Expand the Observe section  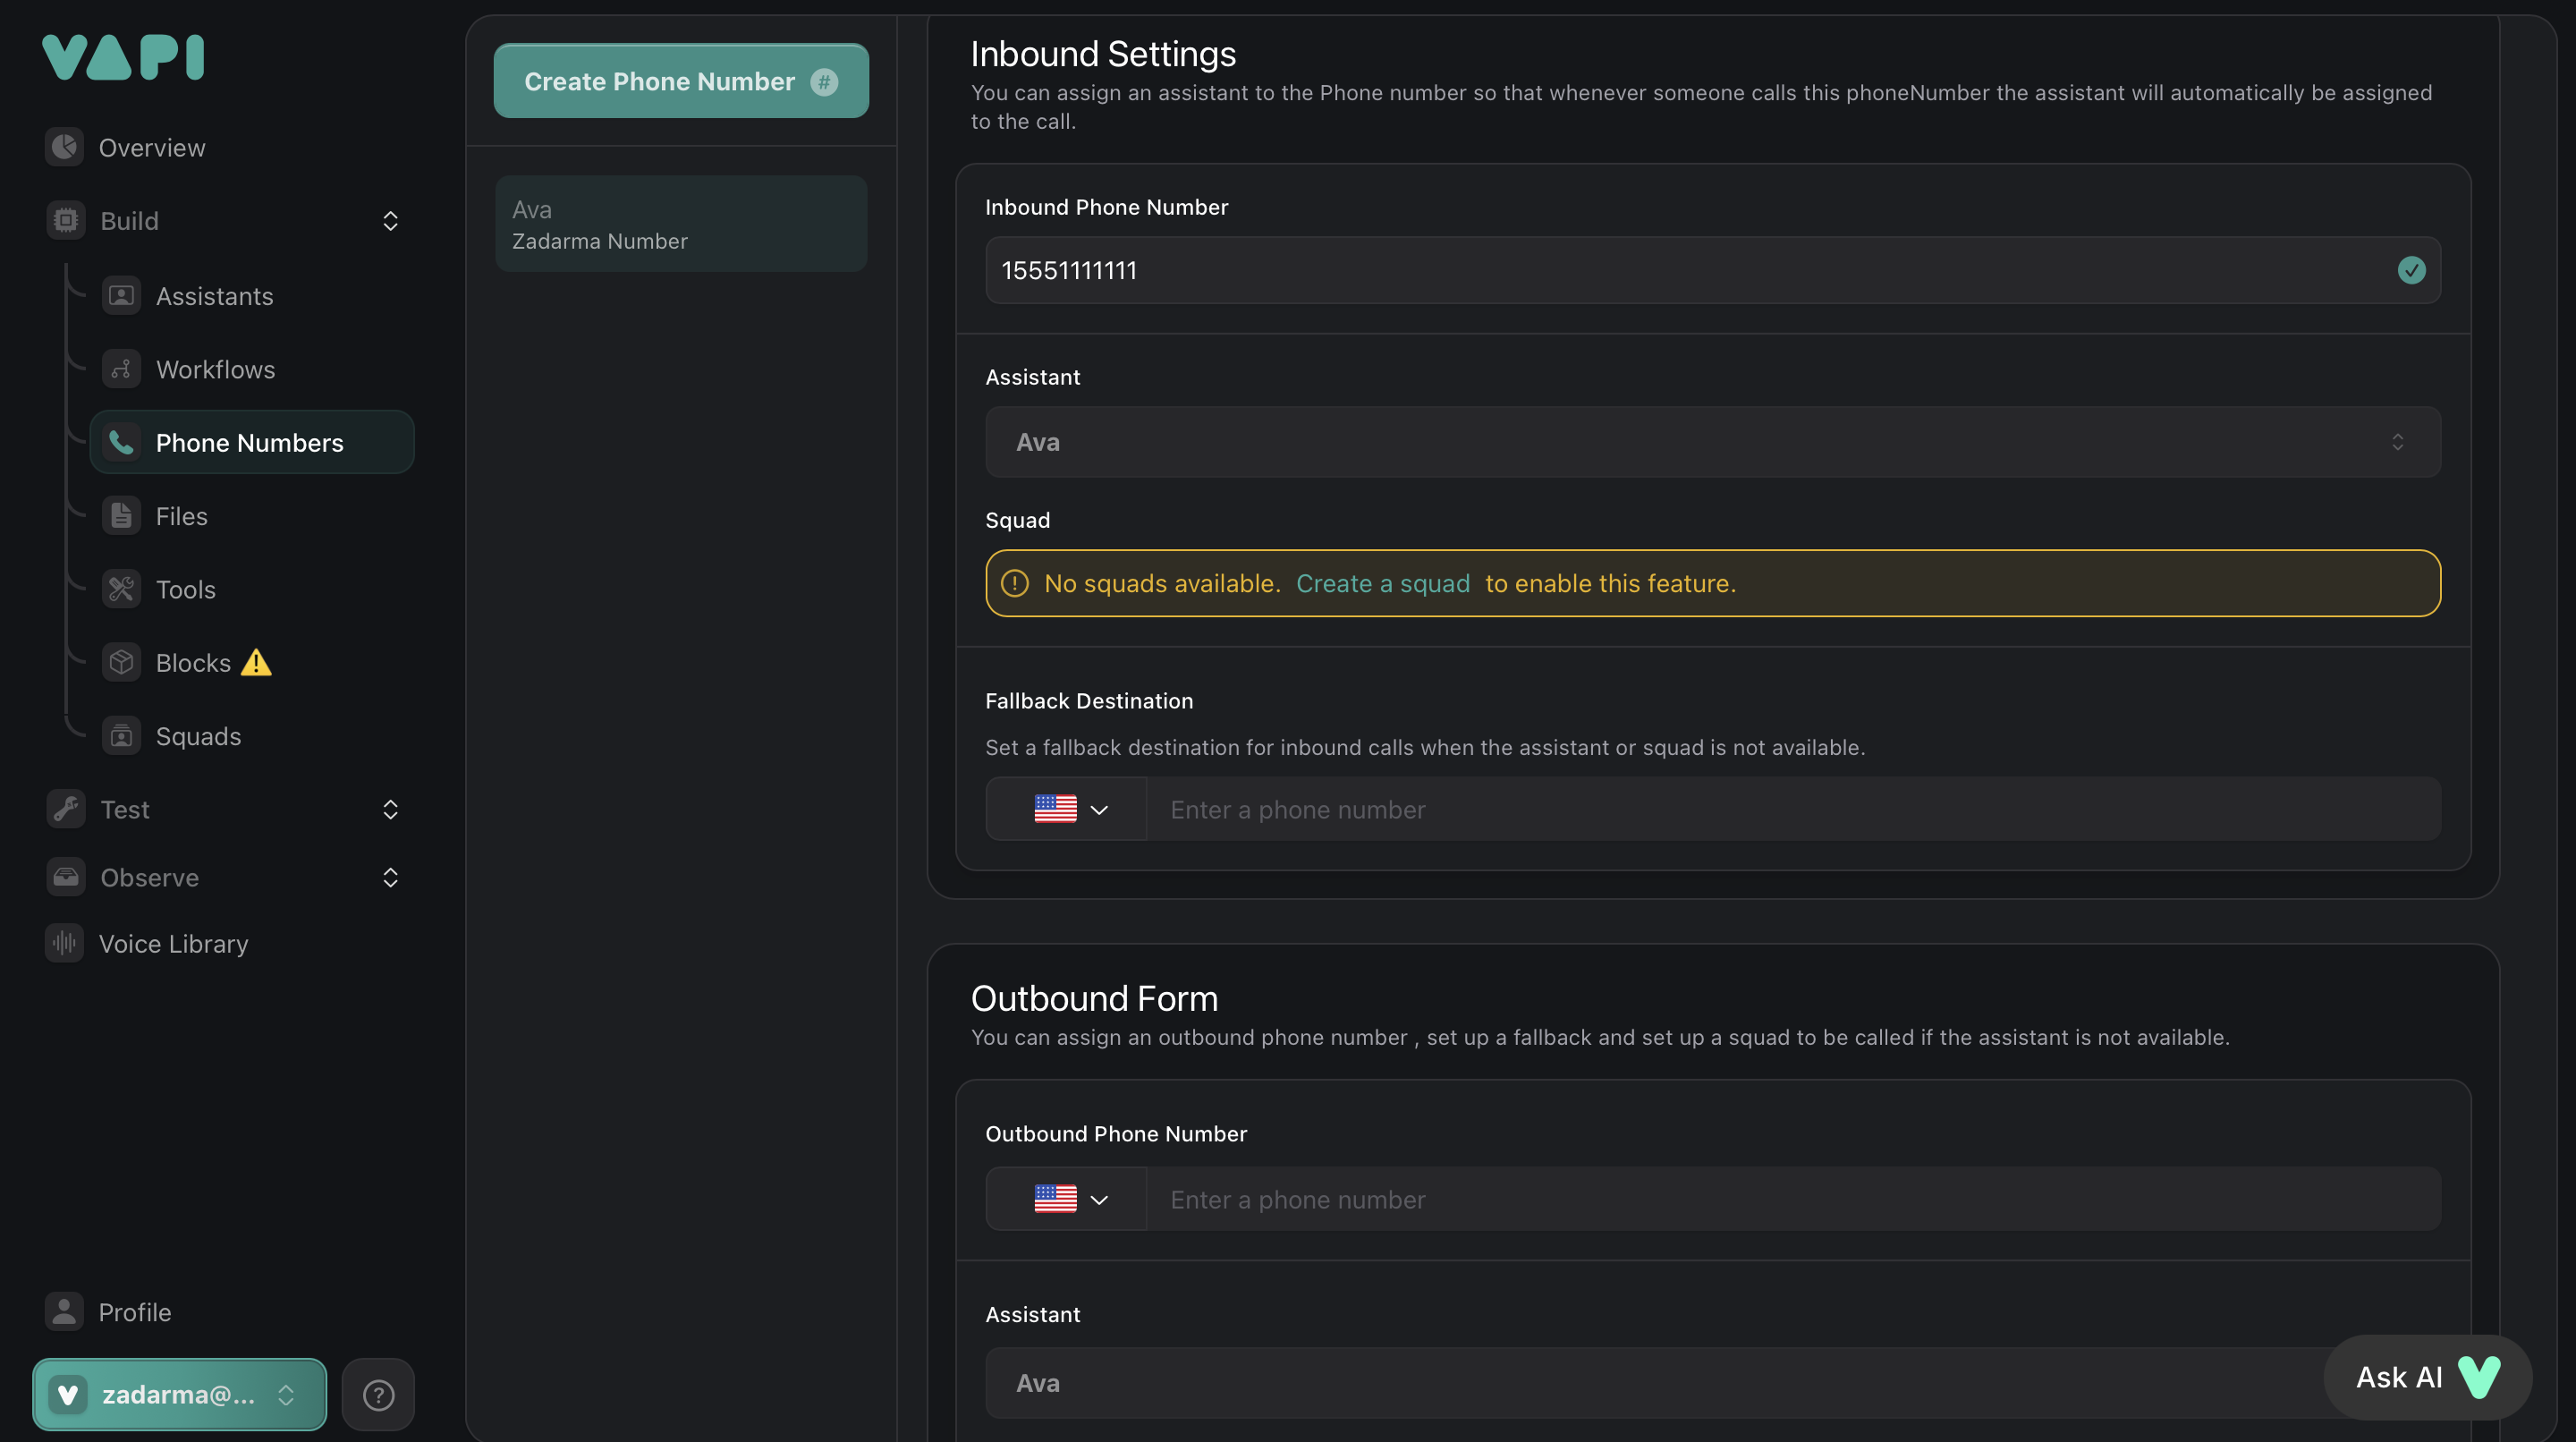click(390, 877)
